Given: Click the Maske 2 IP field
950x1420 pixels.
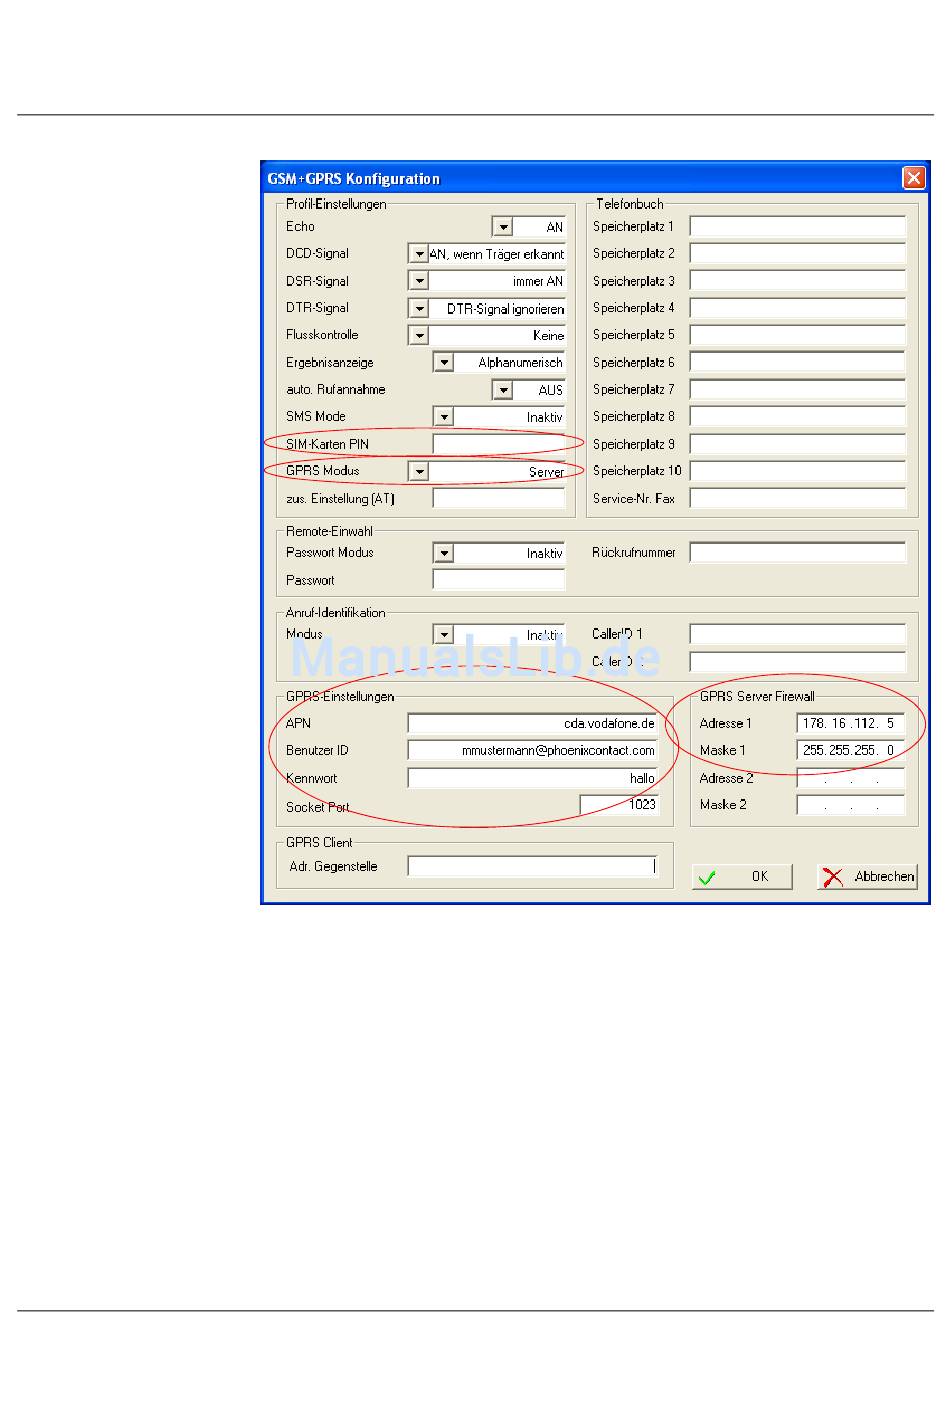Looking at the screenshot, I should (x=851, y=805).
